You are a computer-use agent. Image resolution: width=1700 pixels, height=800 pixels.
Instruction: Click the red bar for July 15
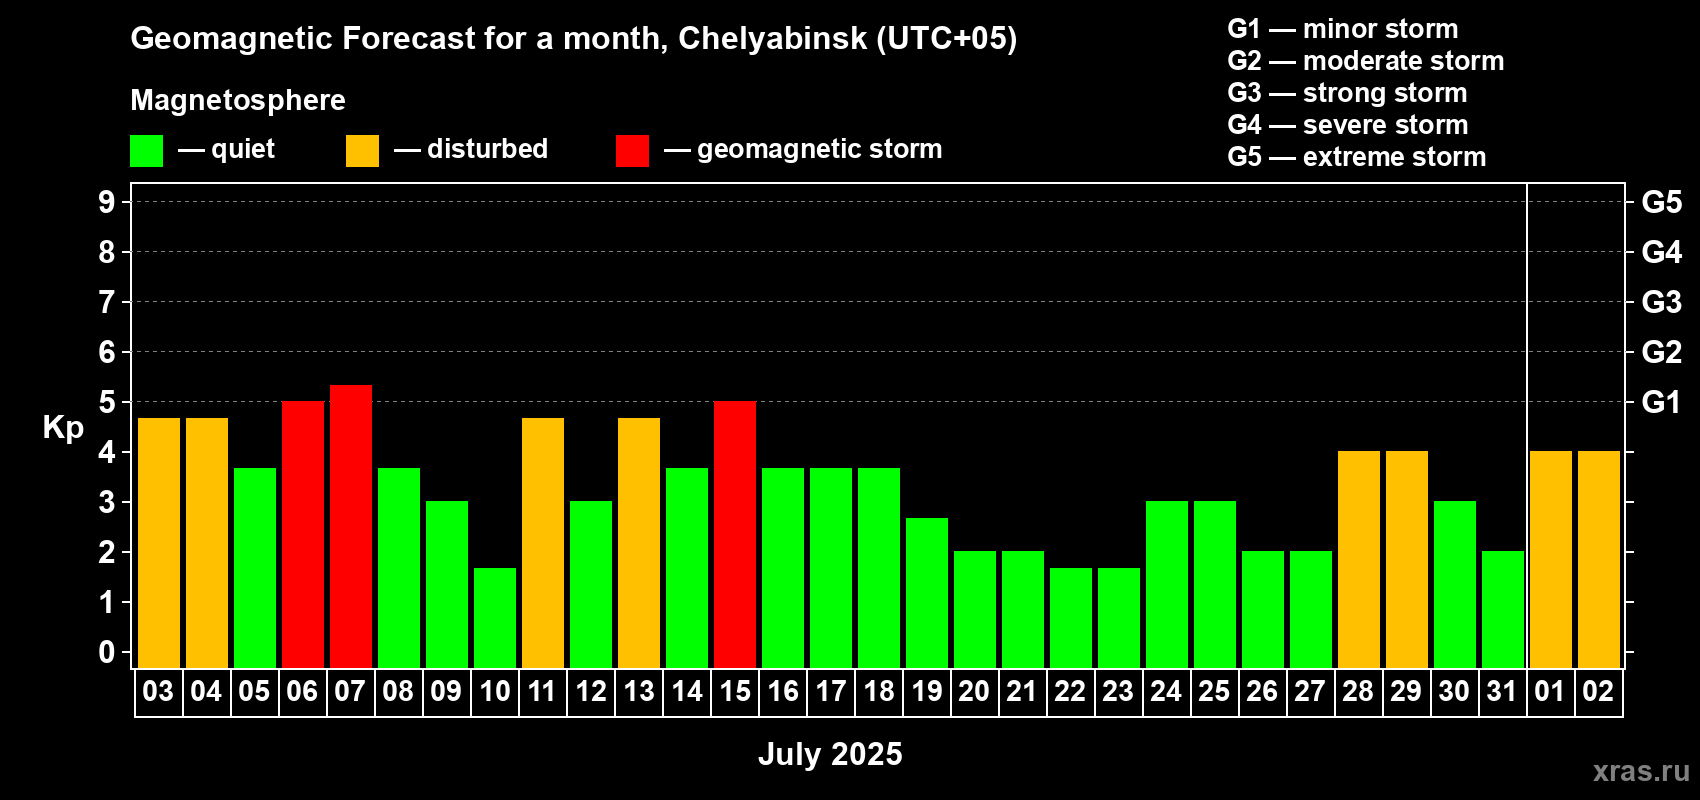(x=735, y=534)
